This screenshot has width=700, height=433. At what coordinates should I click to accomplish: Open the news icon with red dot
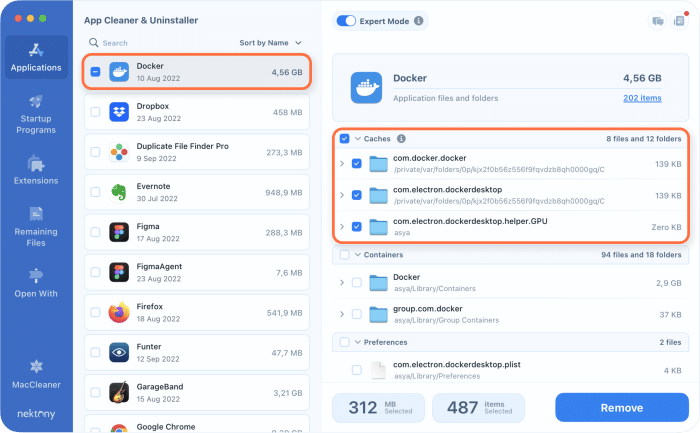[679, 21]
